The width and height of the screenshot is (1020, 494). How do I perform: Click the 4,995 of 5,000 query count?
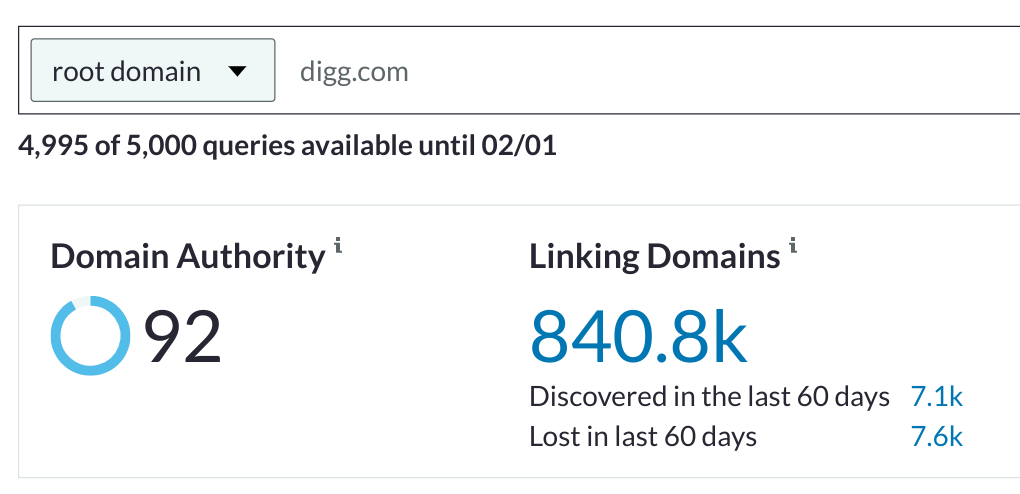(x=107, y=146)
